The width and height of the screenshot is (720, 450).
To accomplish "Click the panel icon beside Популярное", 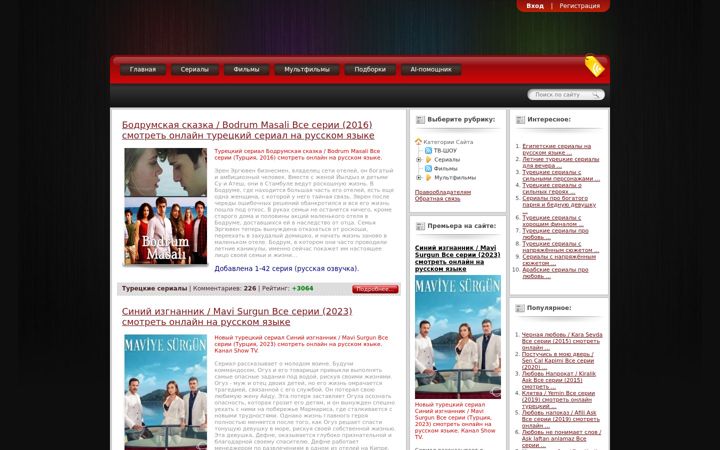I will click(520, 309).
